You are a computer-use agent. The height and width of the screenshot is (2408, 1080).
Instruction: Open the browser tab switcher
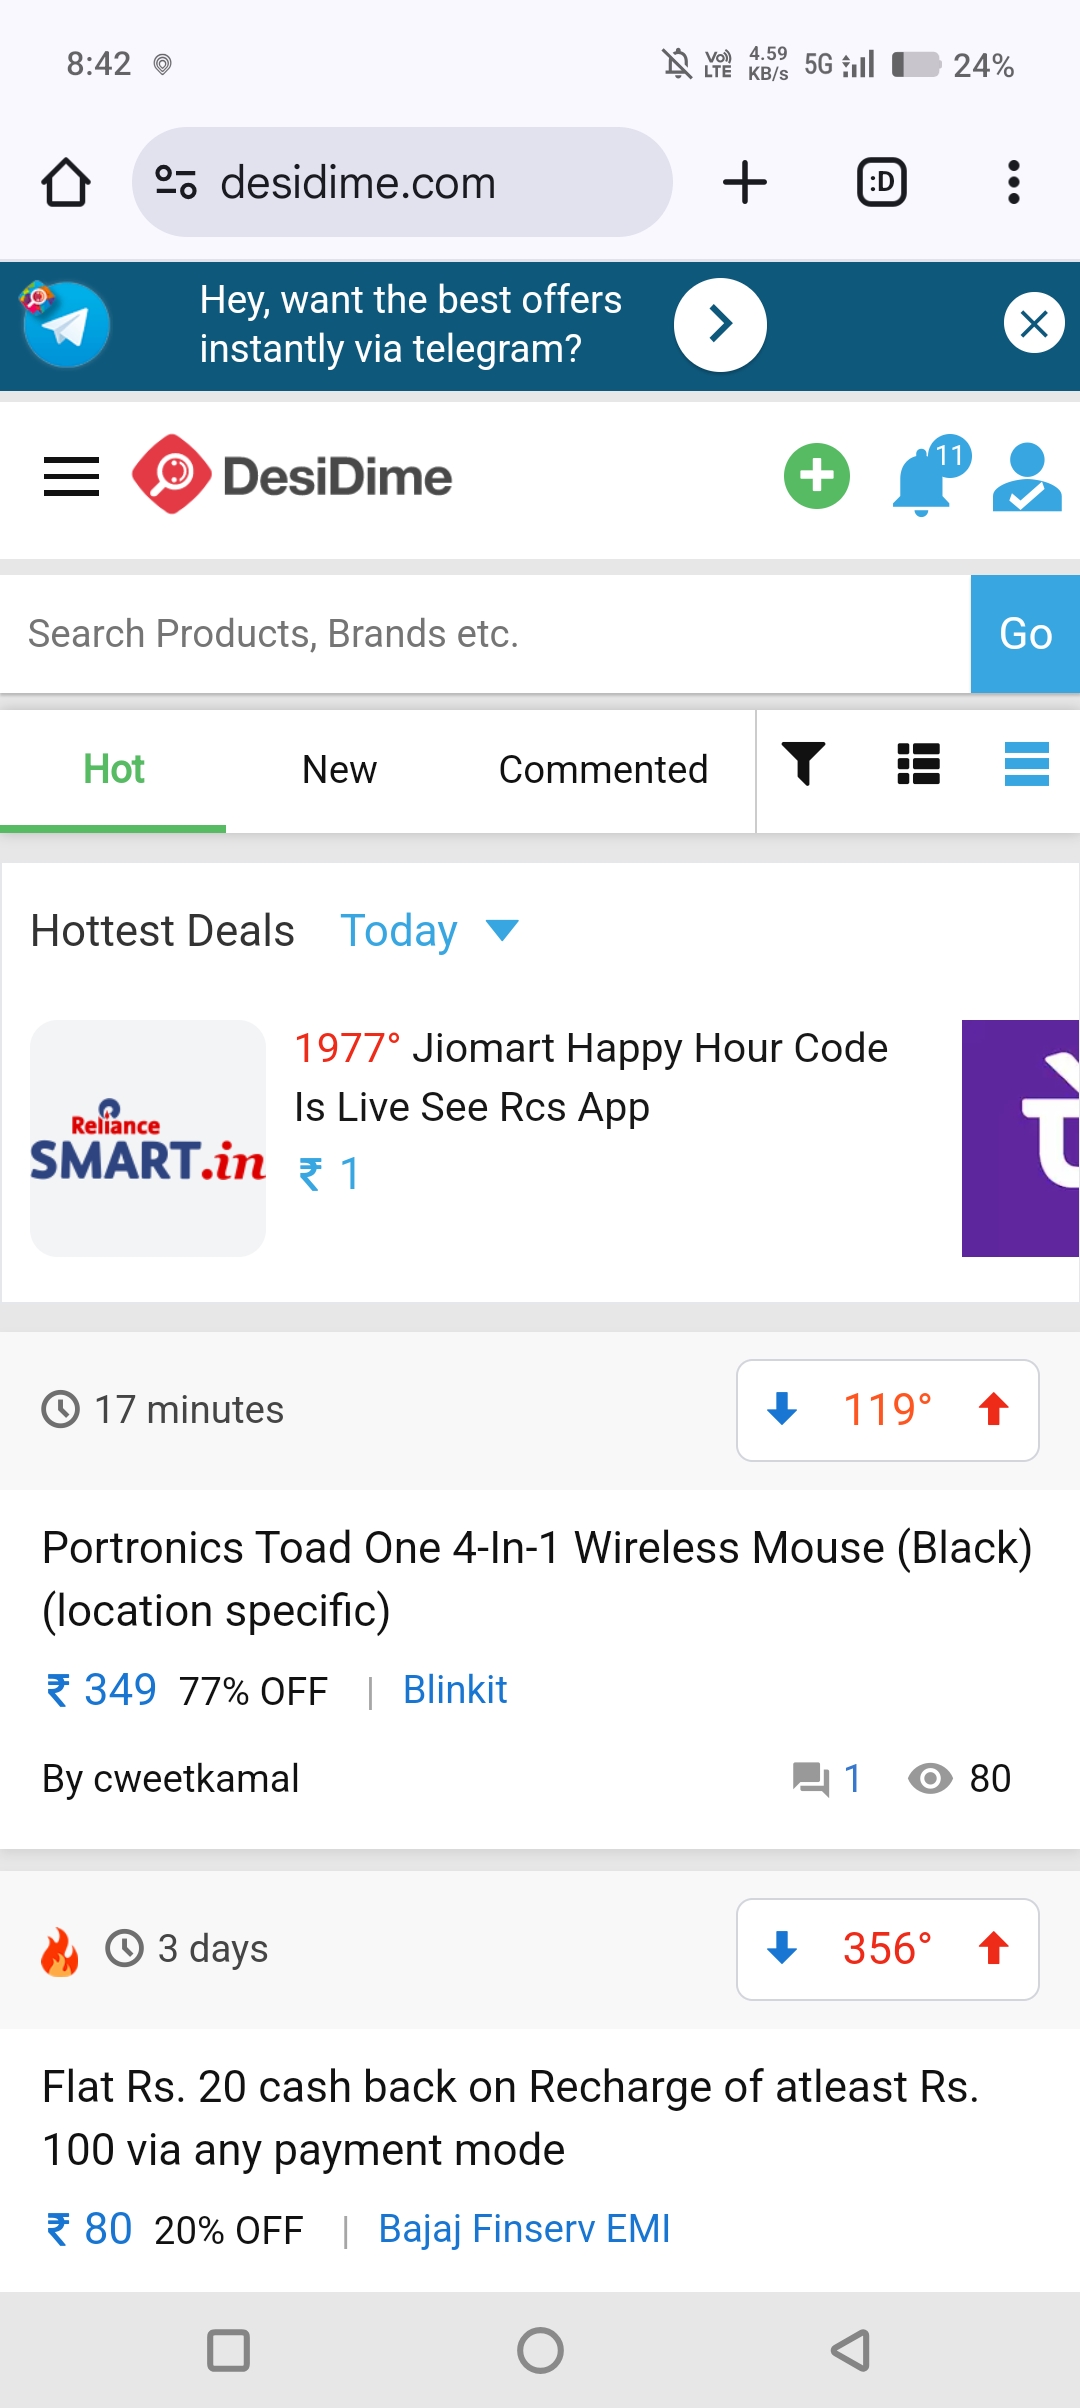882,182
